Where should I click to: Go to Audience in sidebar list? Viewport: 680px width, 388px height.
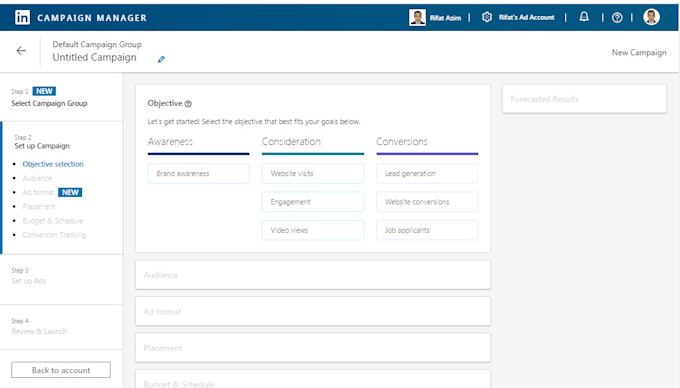coord(37,178)
